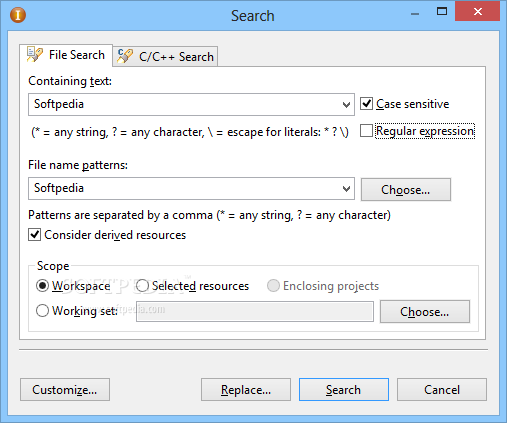Image resolution: width=507 pixels, height=423 pixels.
Task: Click the Customize... button
Action: tap(65, 390)
